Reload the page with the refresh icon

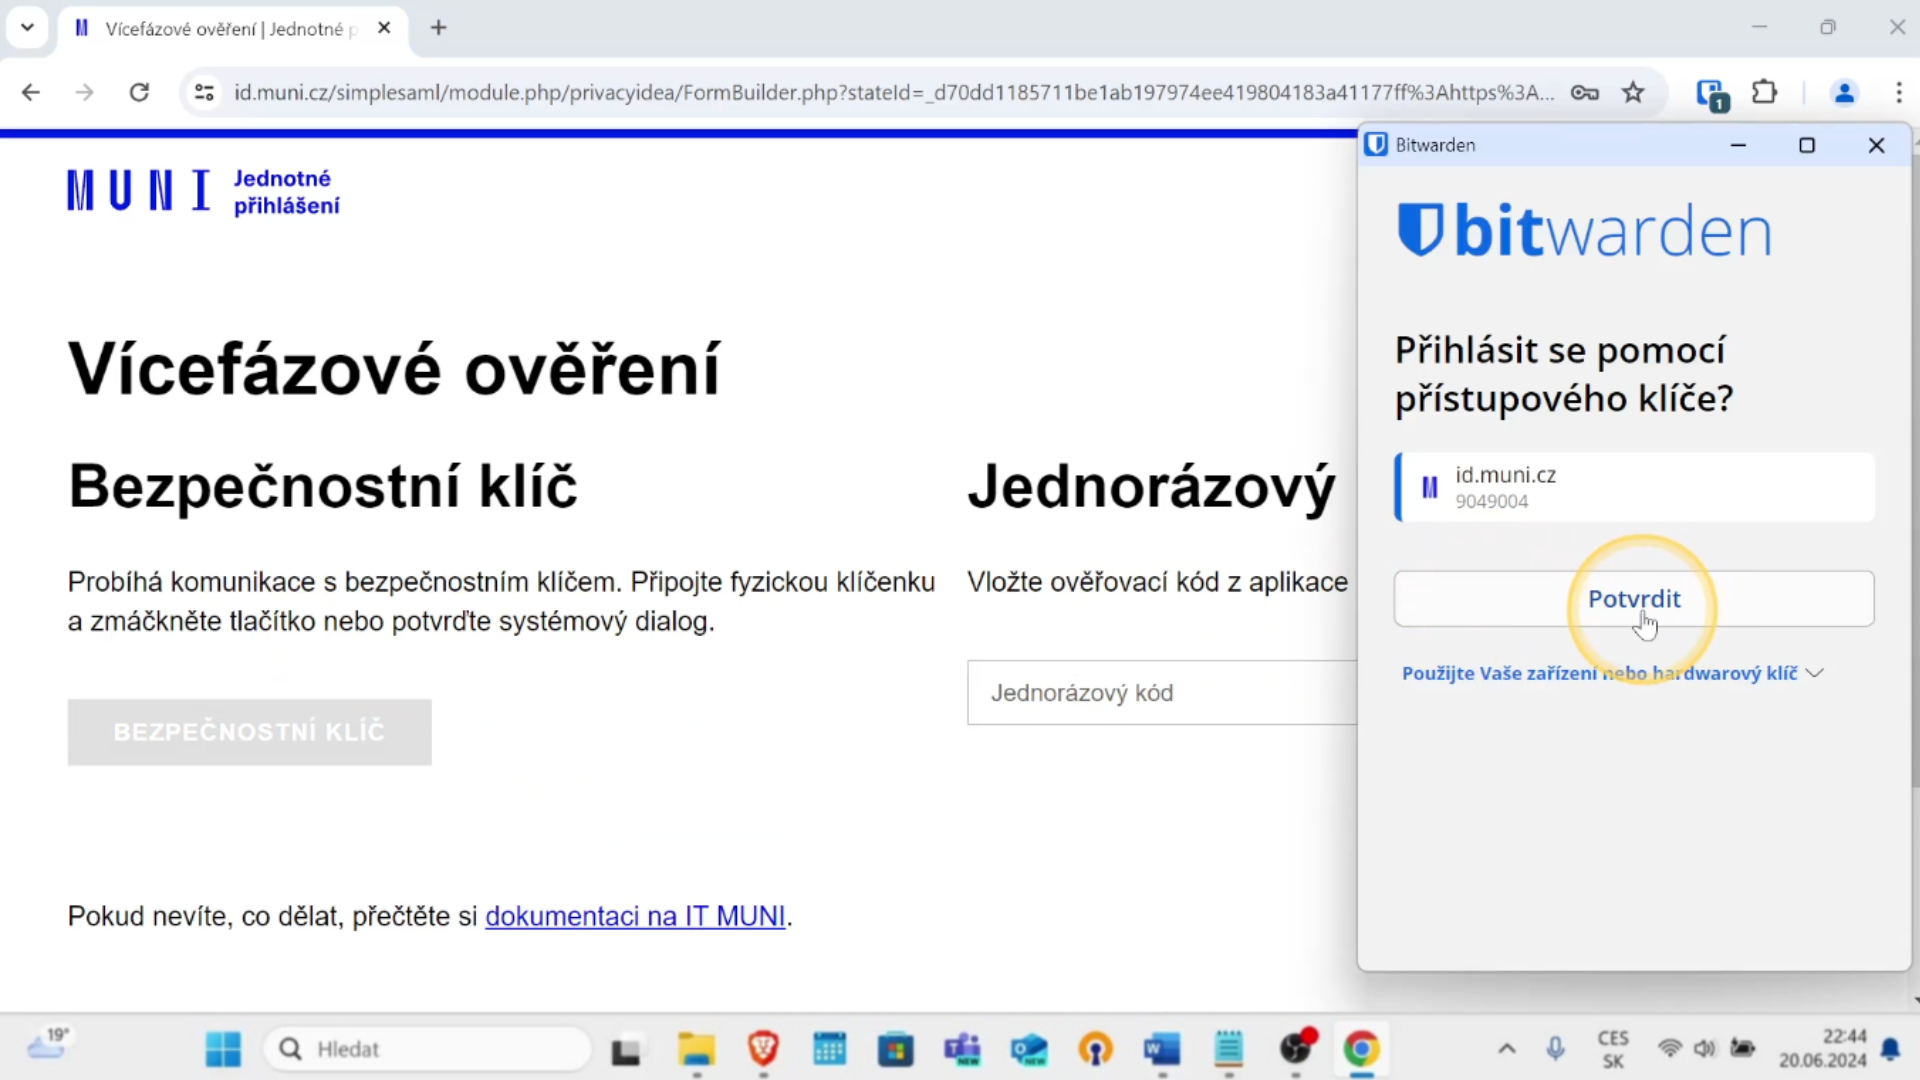139,93
